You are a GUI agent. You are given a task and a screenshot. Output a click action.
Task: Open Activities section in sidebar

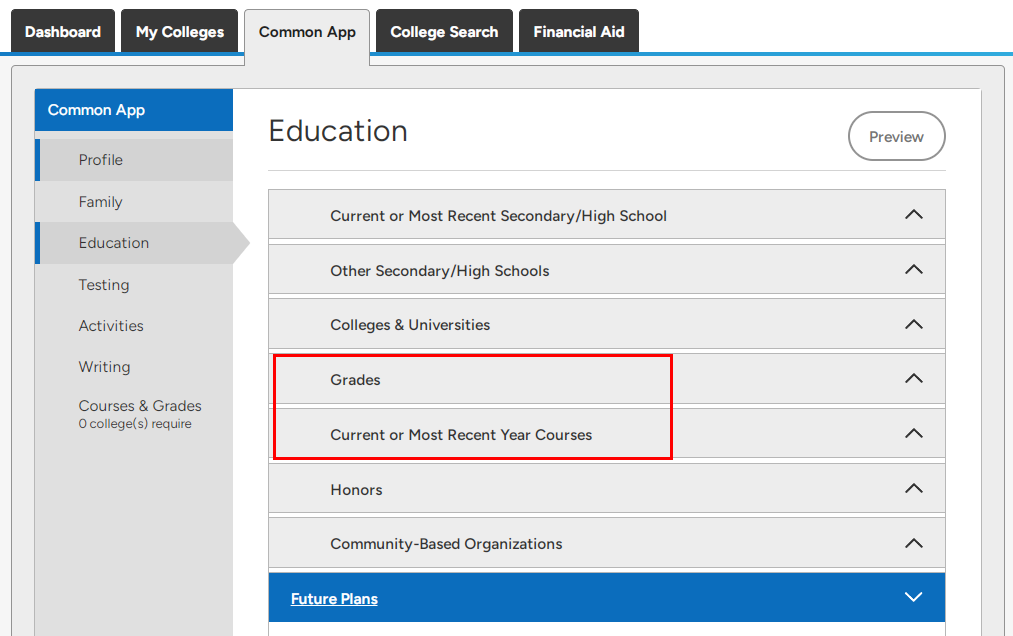click(134, 326)
